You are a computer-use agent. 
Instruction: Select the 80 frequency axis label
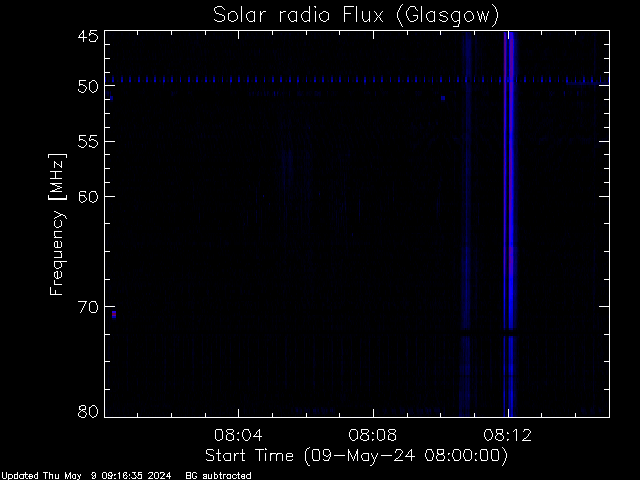[x=88, y=411]
